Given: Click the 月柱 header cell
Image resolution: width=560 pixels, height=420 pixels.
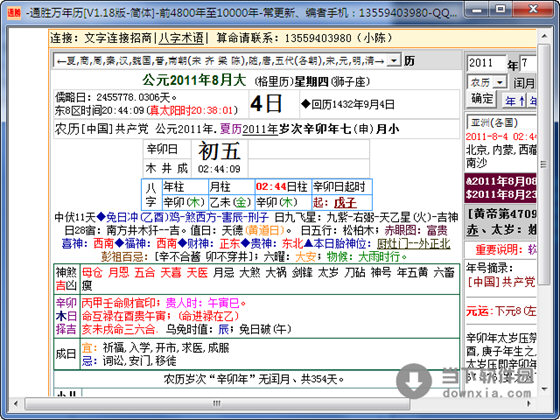Looking at the screenshot, I should (231, 186).
